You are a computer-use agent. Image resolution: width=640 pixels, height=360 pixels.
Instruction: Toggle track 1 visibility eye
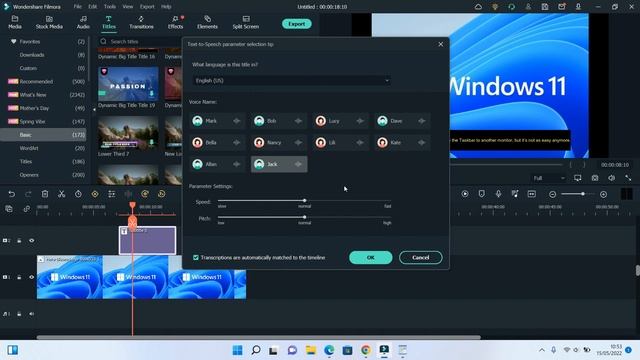coord(31,277)
